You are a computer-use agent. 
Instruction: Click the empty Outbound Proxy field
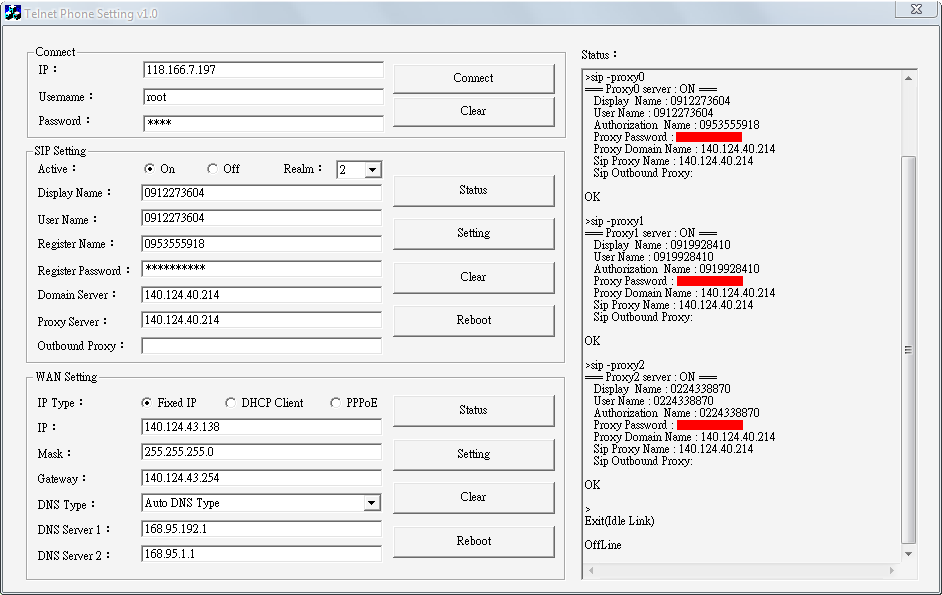click(261, 346)
